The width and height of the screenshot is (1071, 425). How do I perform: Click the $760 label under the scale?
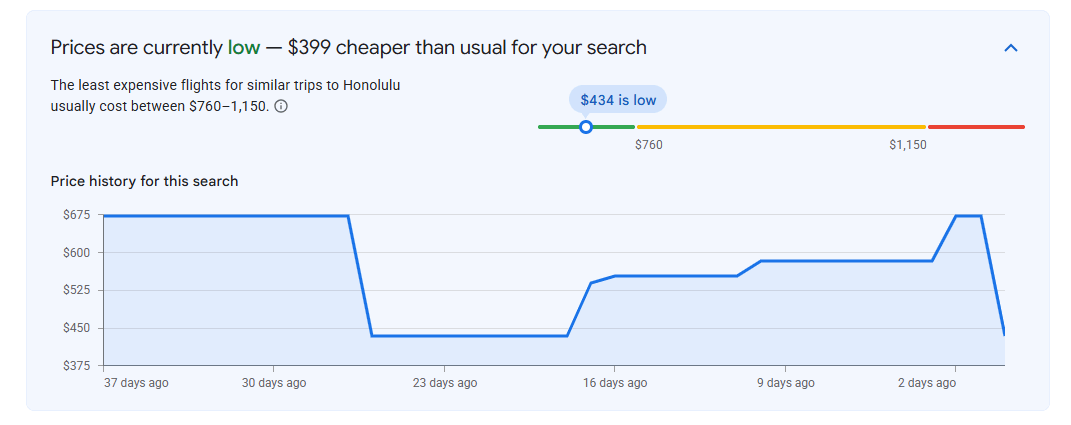pyautogui.click(x=648, y=145)
